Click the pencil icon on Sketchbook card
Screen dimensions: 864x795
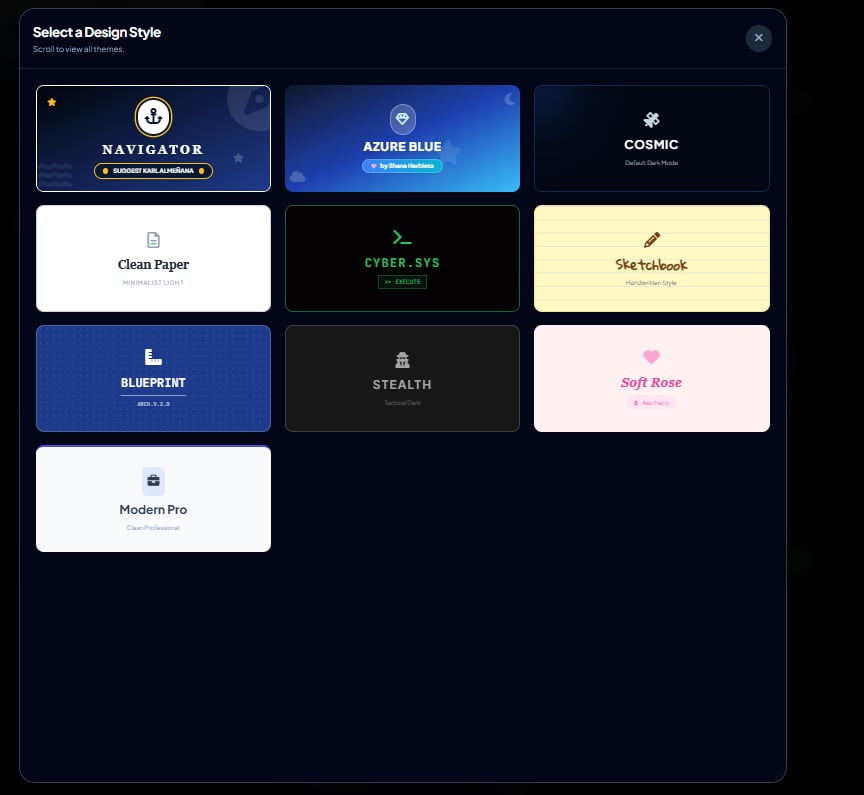click(x=652, y=240)
